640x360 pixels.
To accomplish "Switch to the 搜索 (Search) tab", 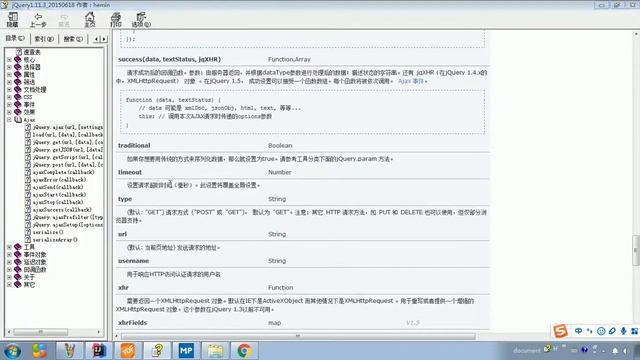I will (x=73, y=39).
